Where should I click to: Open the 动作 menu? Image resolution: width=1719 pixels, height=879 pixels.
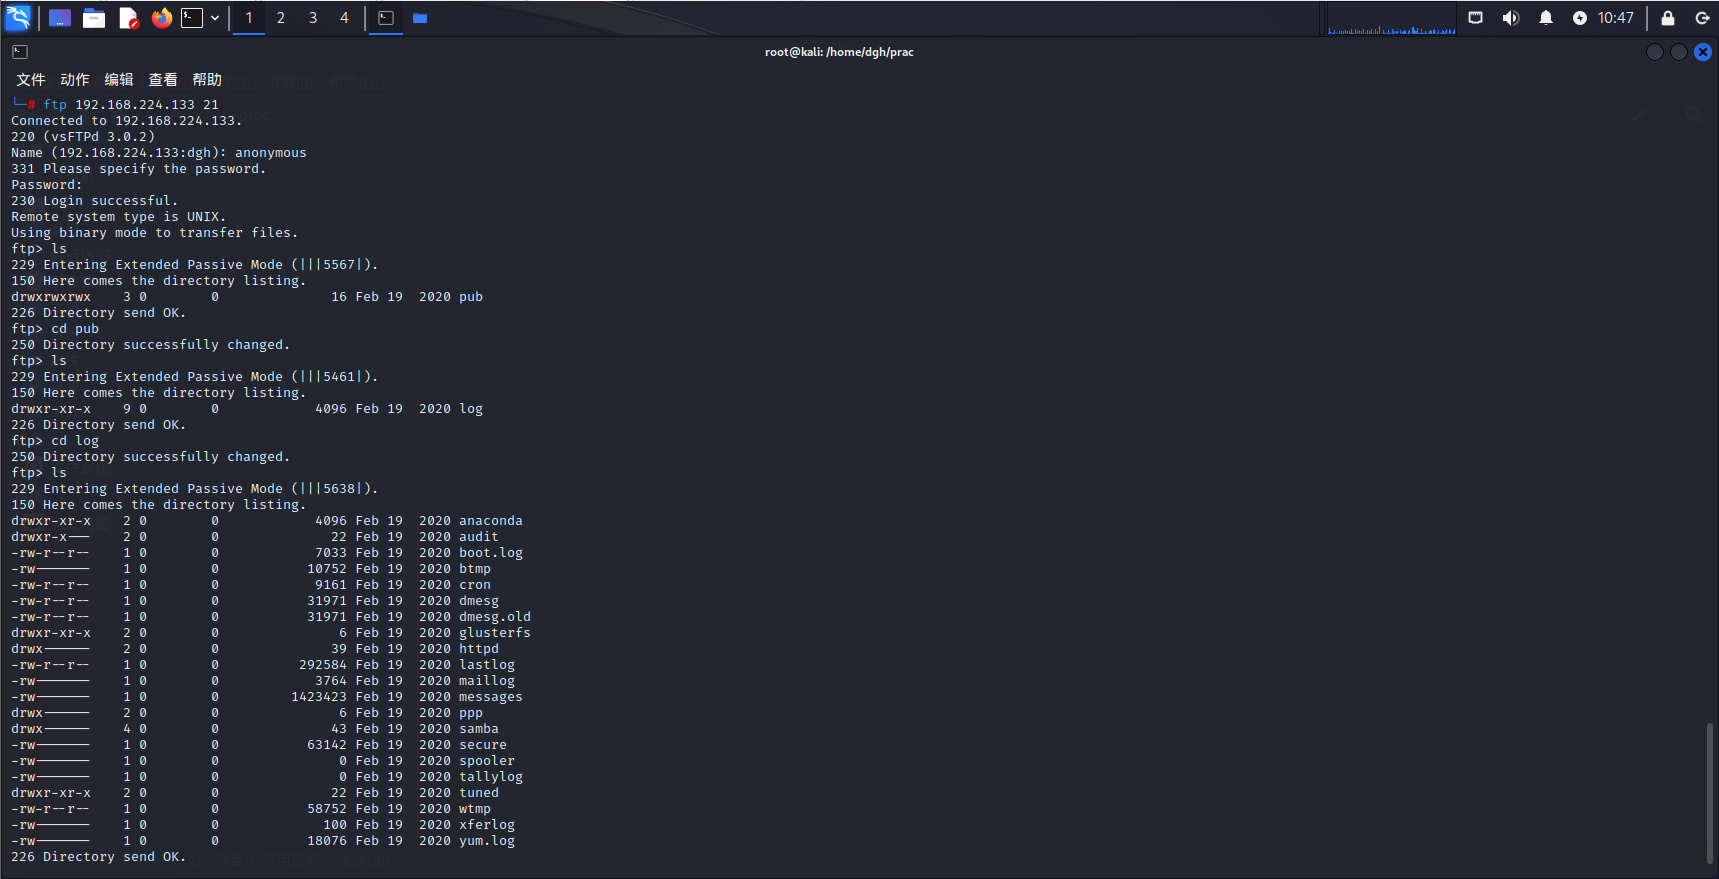(x=75, y=80)
